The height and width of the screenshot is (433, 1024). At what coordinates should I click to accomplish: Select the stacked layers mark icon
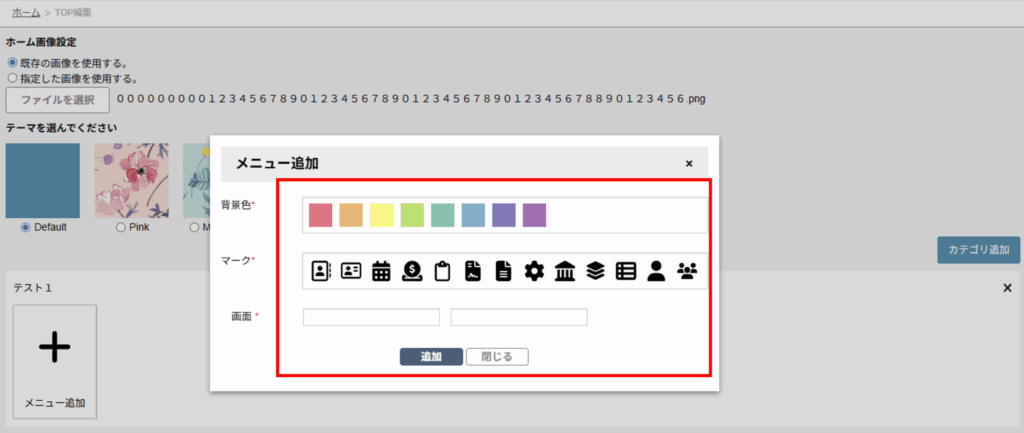[595, 270]
